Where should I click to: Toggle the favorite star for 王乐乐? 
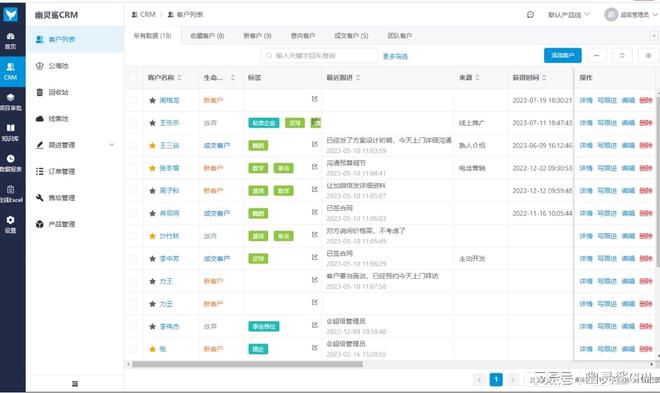152,123
